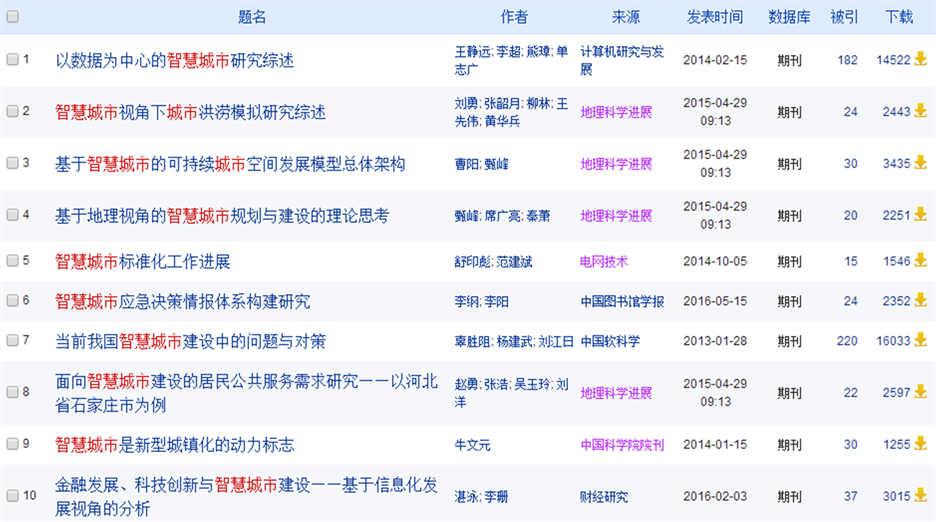Click the 下载 column header
Image resolution: width=936 pixels, height=522 pixels.
(899, 17)
